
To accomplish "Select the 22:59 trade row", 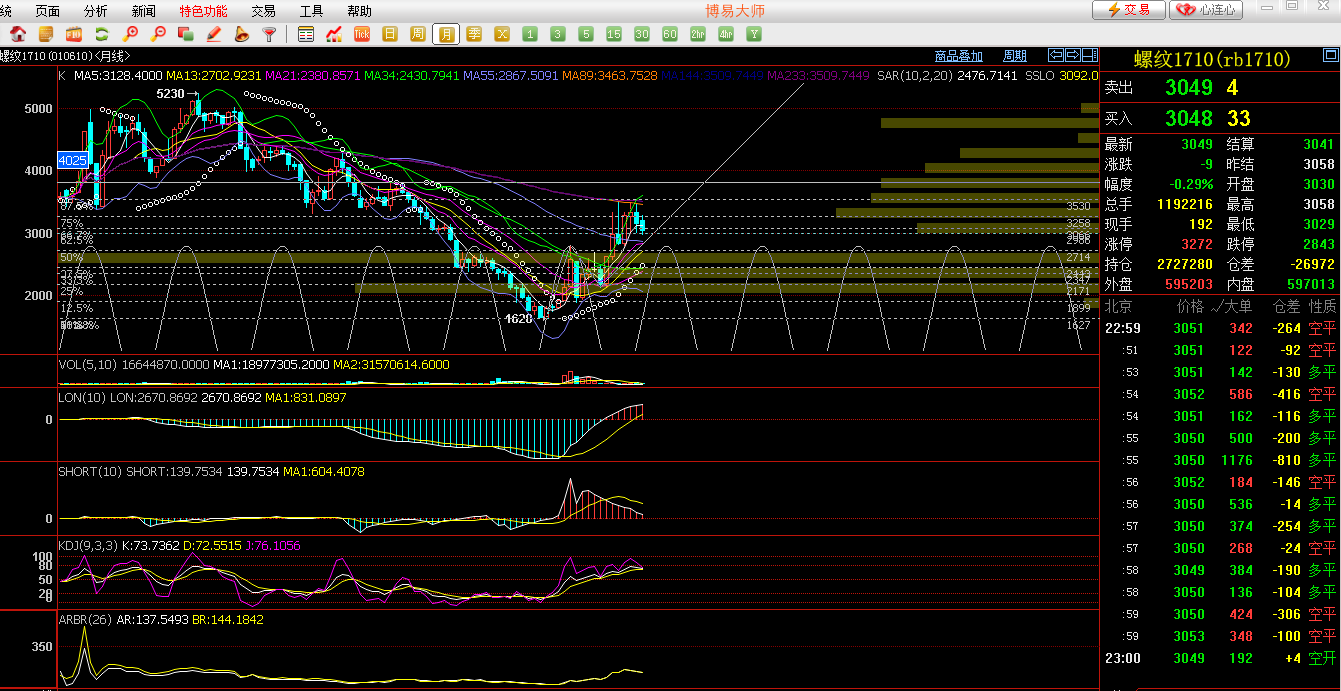I will [1220, 328].
